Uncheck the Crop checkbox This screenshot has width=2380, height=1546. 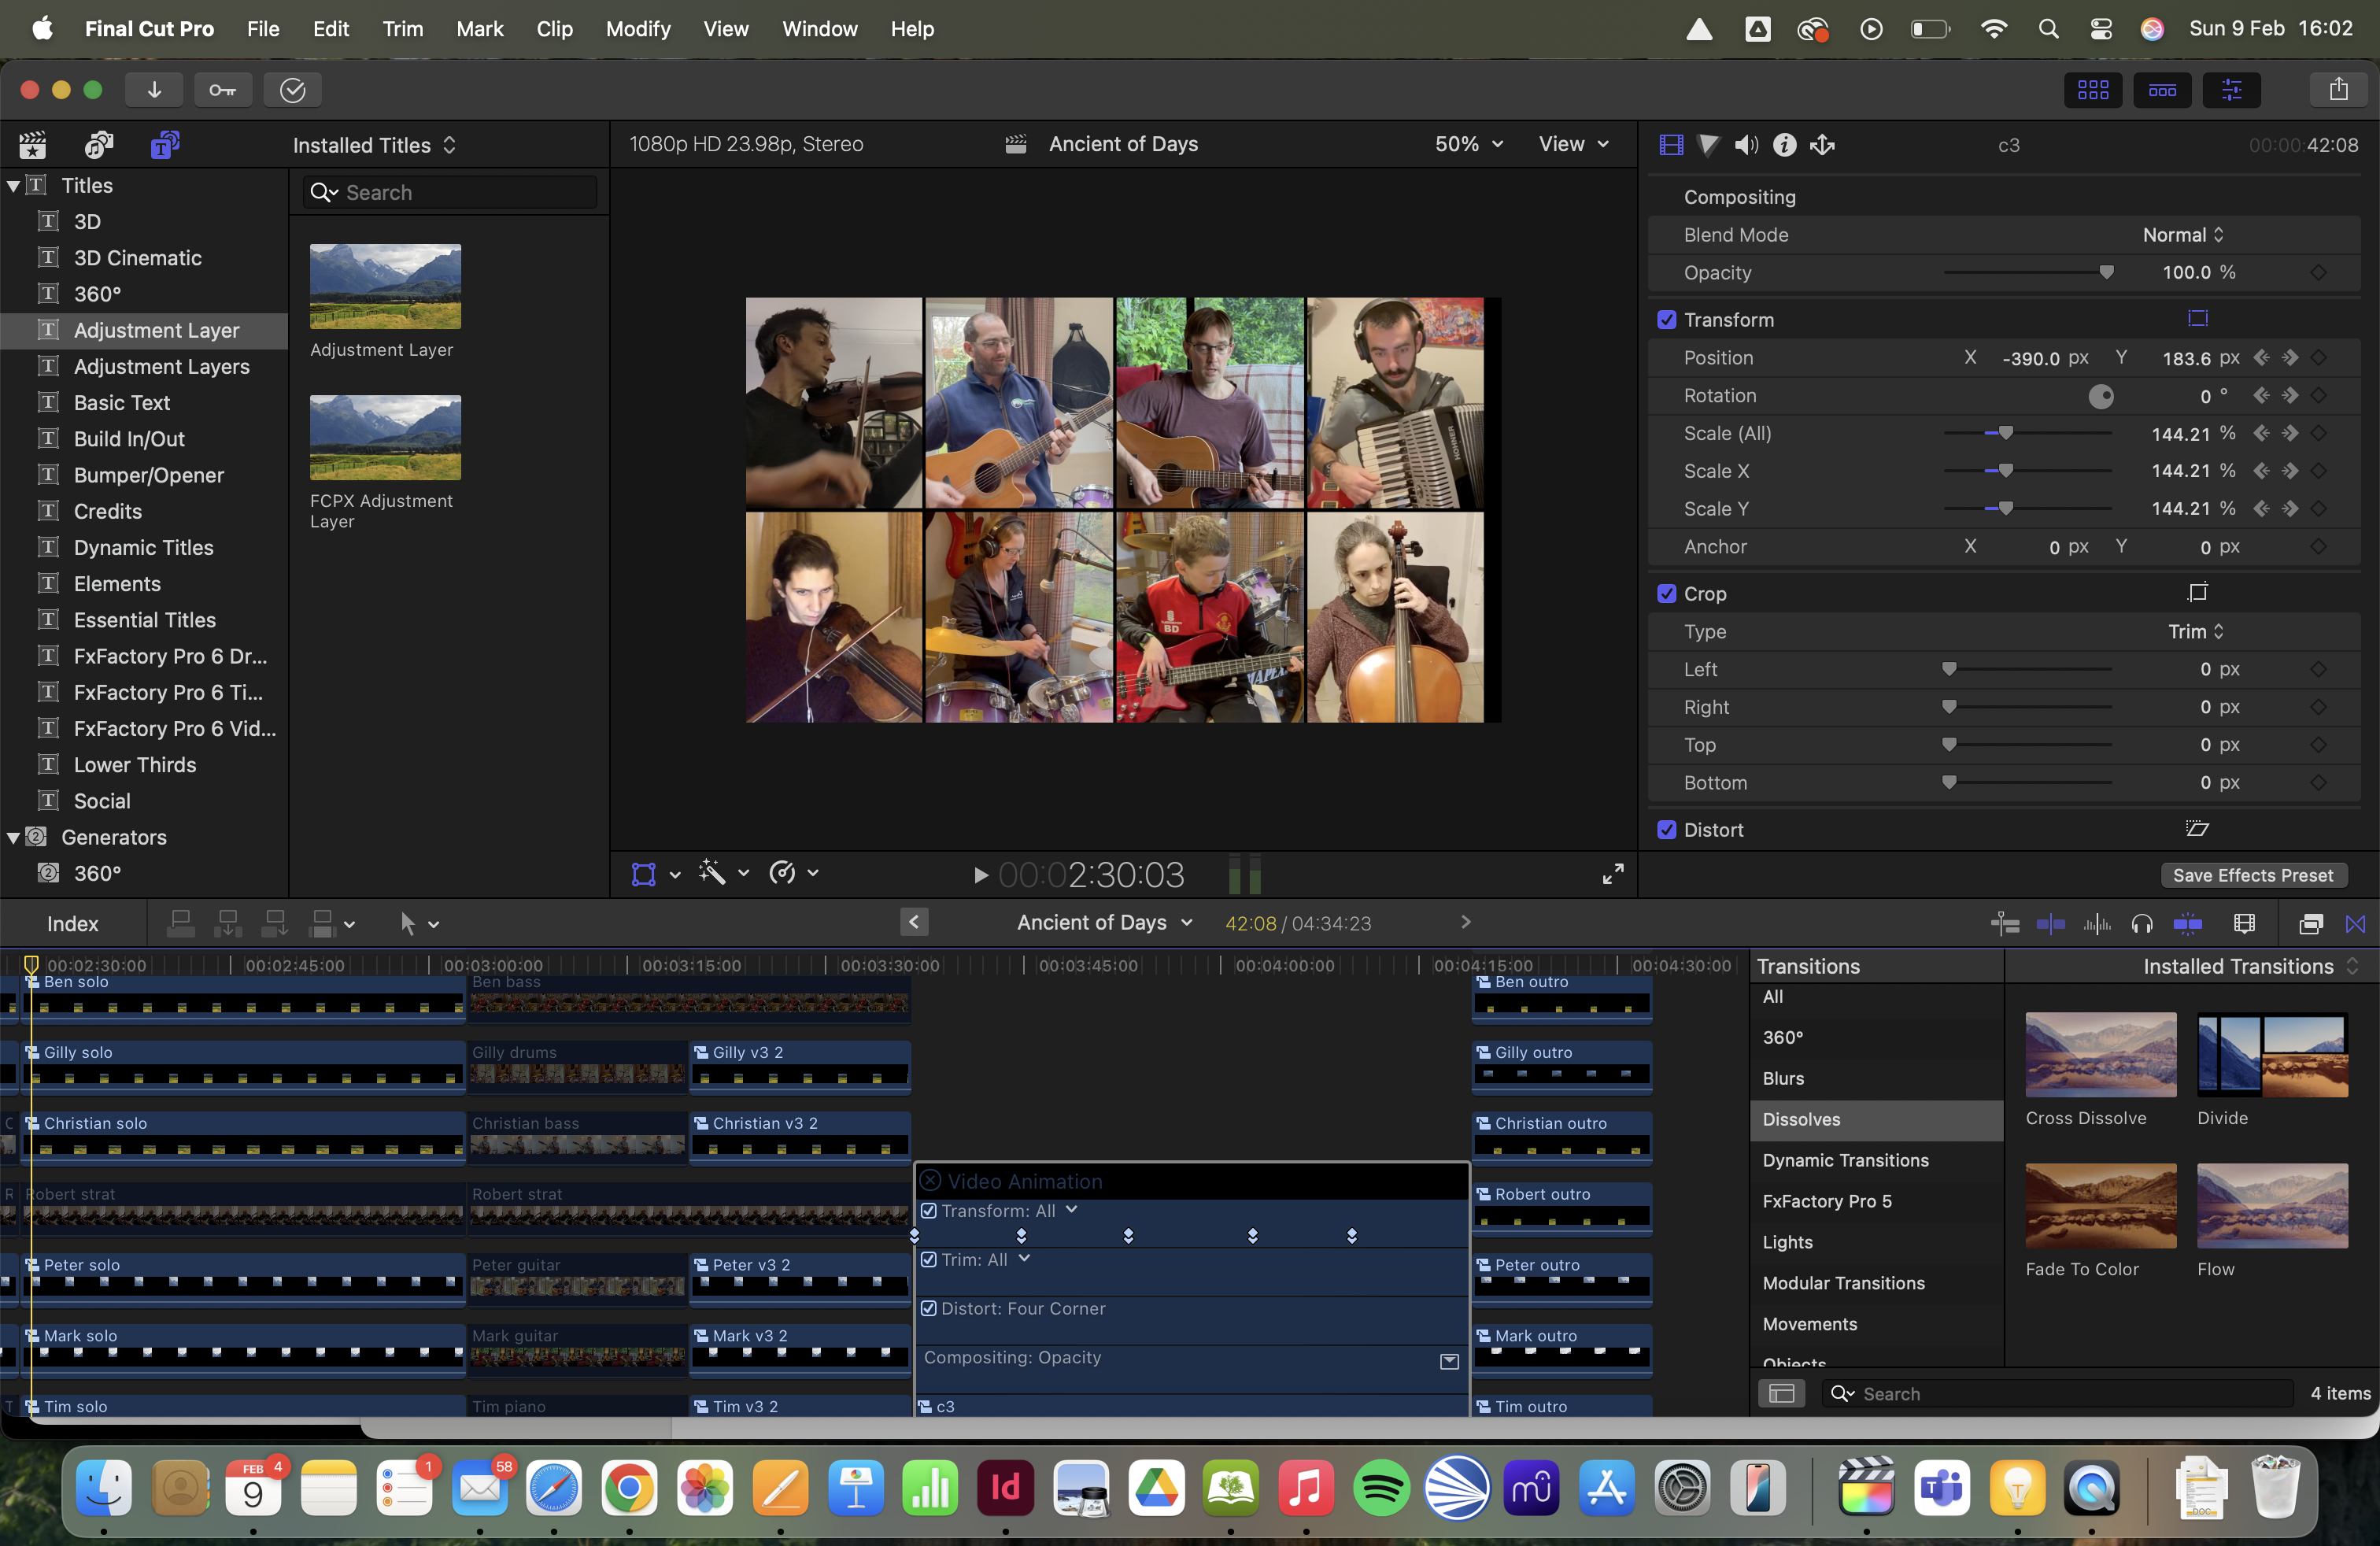tap(1667, 594)
